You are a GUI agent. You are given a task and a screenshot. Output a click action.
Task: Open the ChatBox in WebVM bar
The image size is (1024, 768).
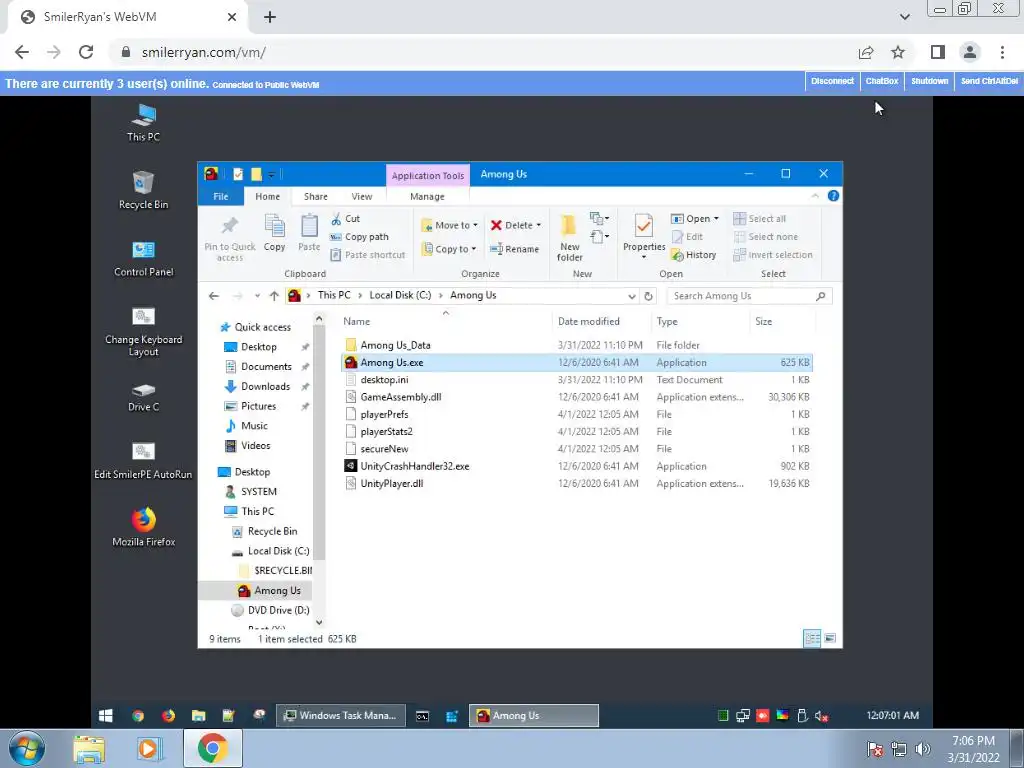[x=882, y=82]
